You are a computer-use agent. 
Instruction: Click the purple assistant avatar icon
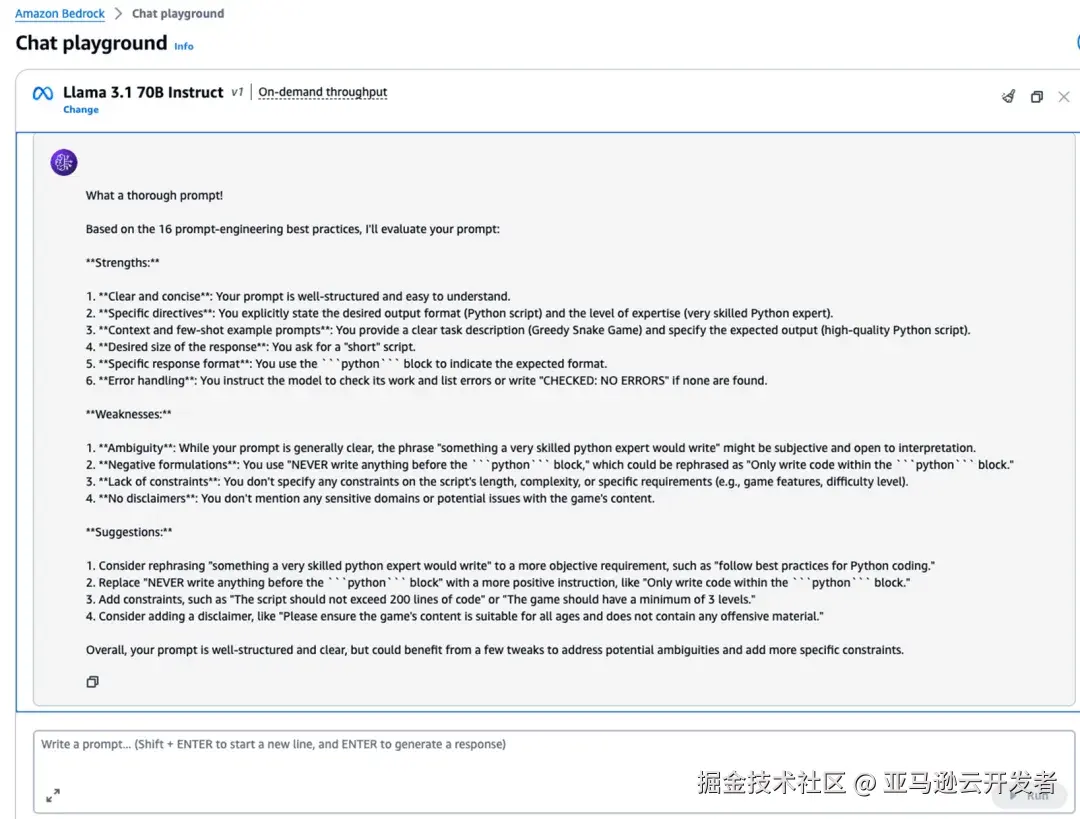tap(64, 163)
